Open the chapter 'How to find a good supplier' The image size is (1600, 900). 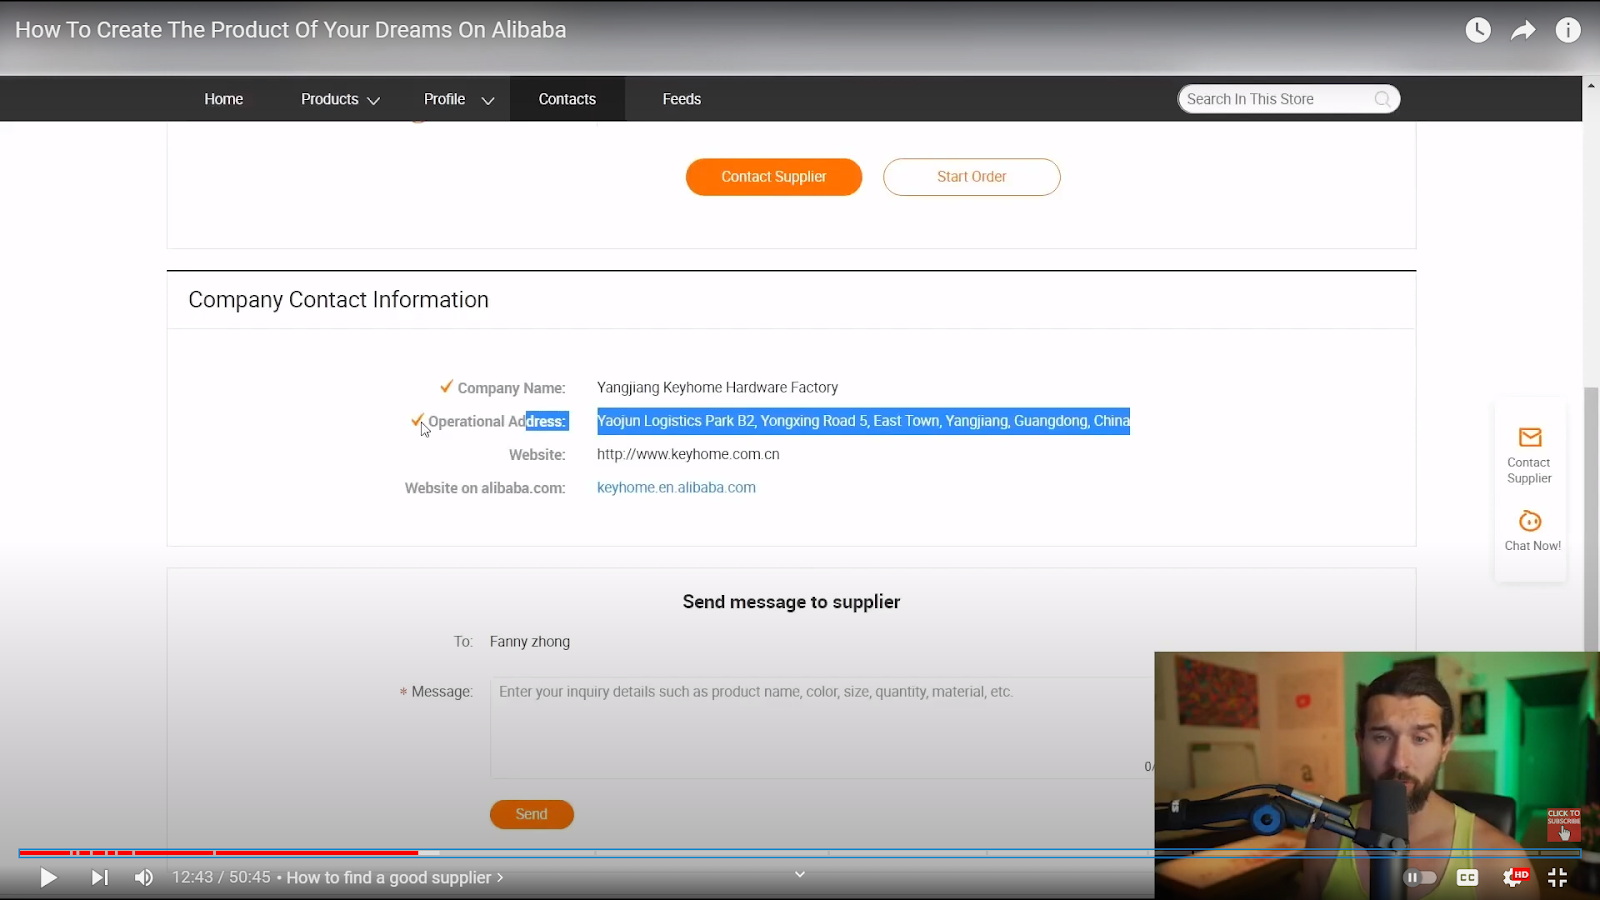pos(395,877)
